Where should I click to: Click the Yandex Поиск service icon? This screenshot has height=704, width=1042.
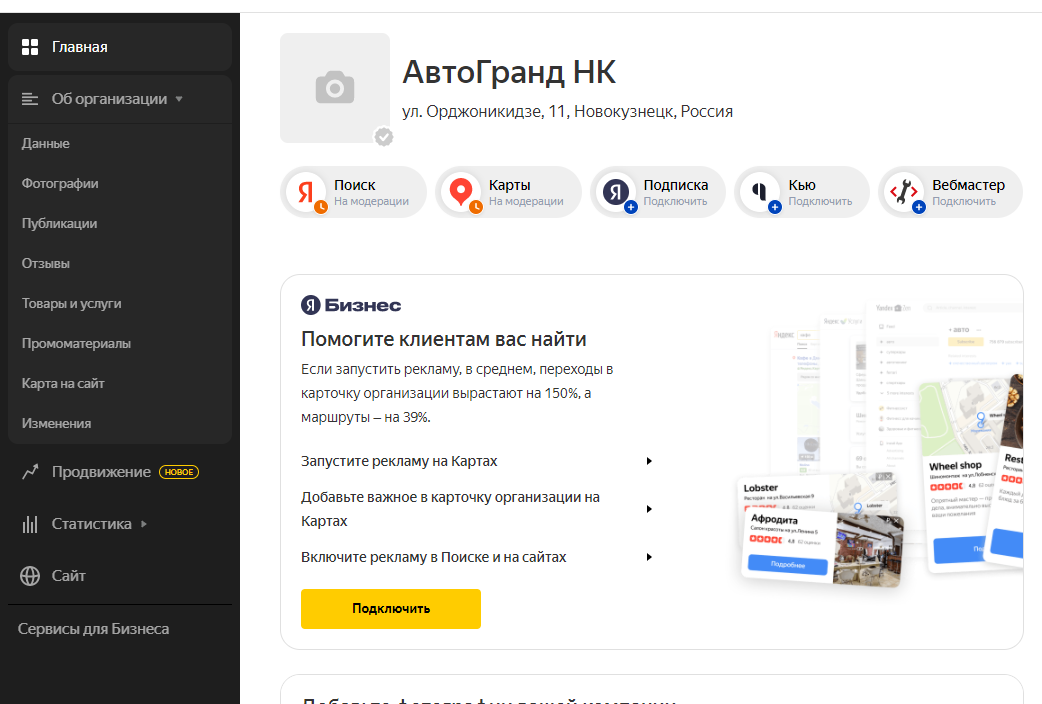click(306, 192)
